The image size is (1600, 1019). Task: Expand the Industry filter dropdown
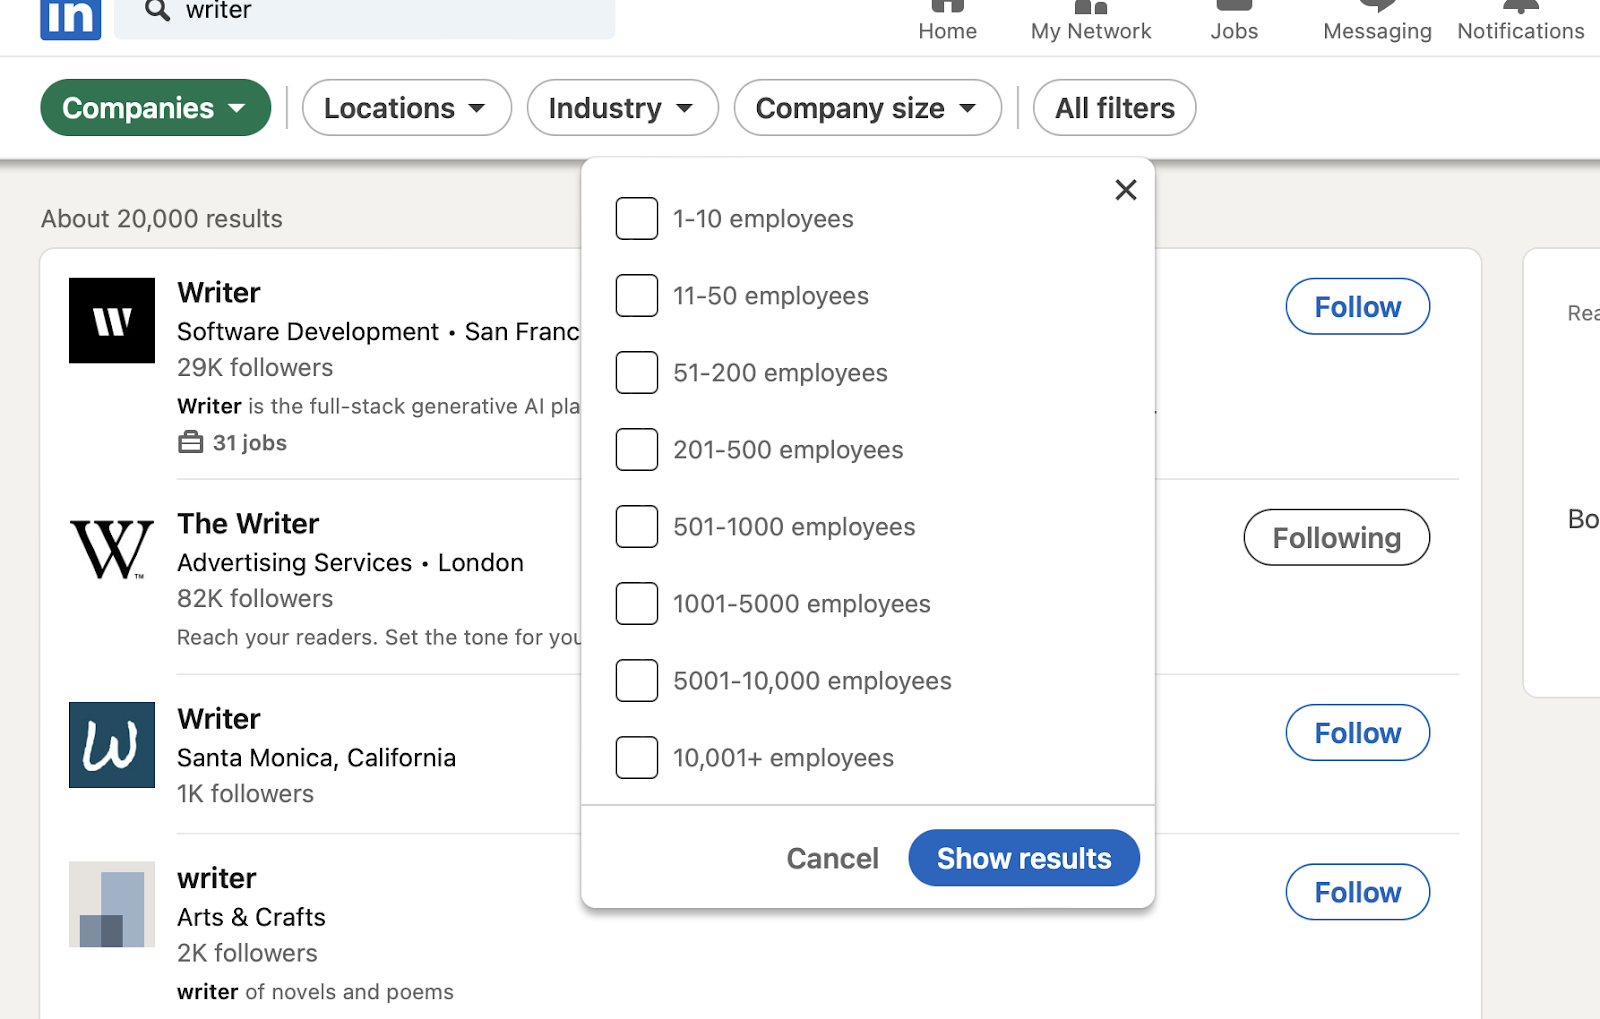pyautogui.click(x=622, y=107)
